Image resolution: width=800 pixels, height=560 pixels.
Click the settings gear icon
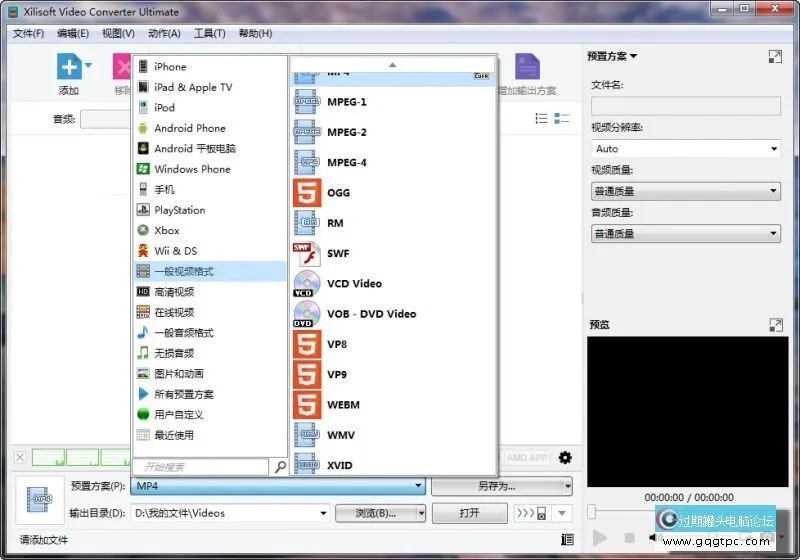(x=565, y=458)
